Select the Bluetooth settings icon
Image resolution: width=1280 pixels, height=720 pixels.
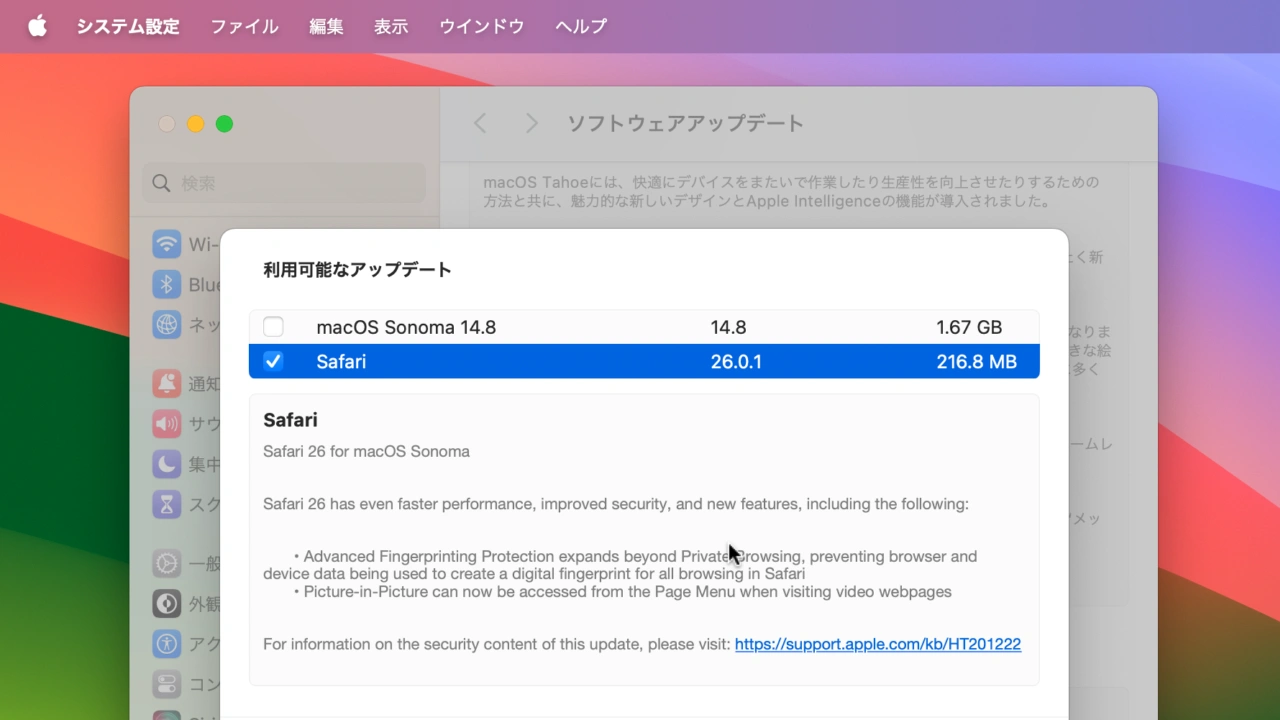(x=167, y=284)
